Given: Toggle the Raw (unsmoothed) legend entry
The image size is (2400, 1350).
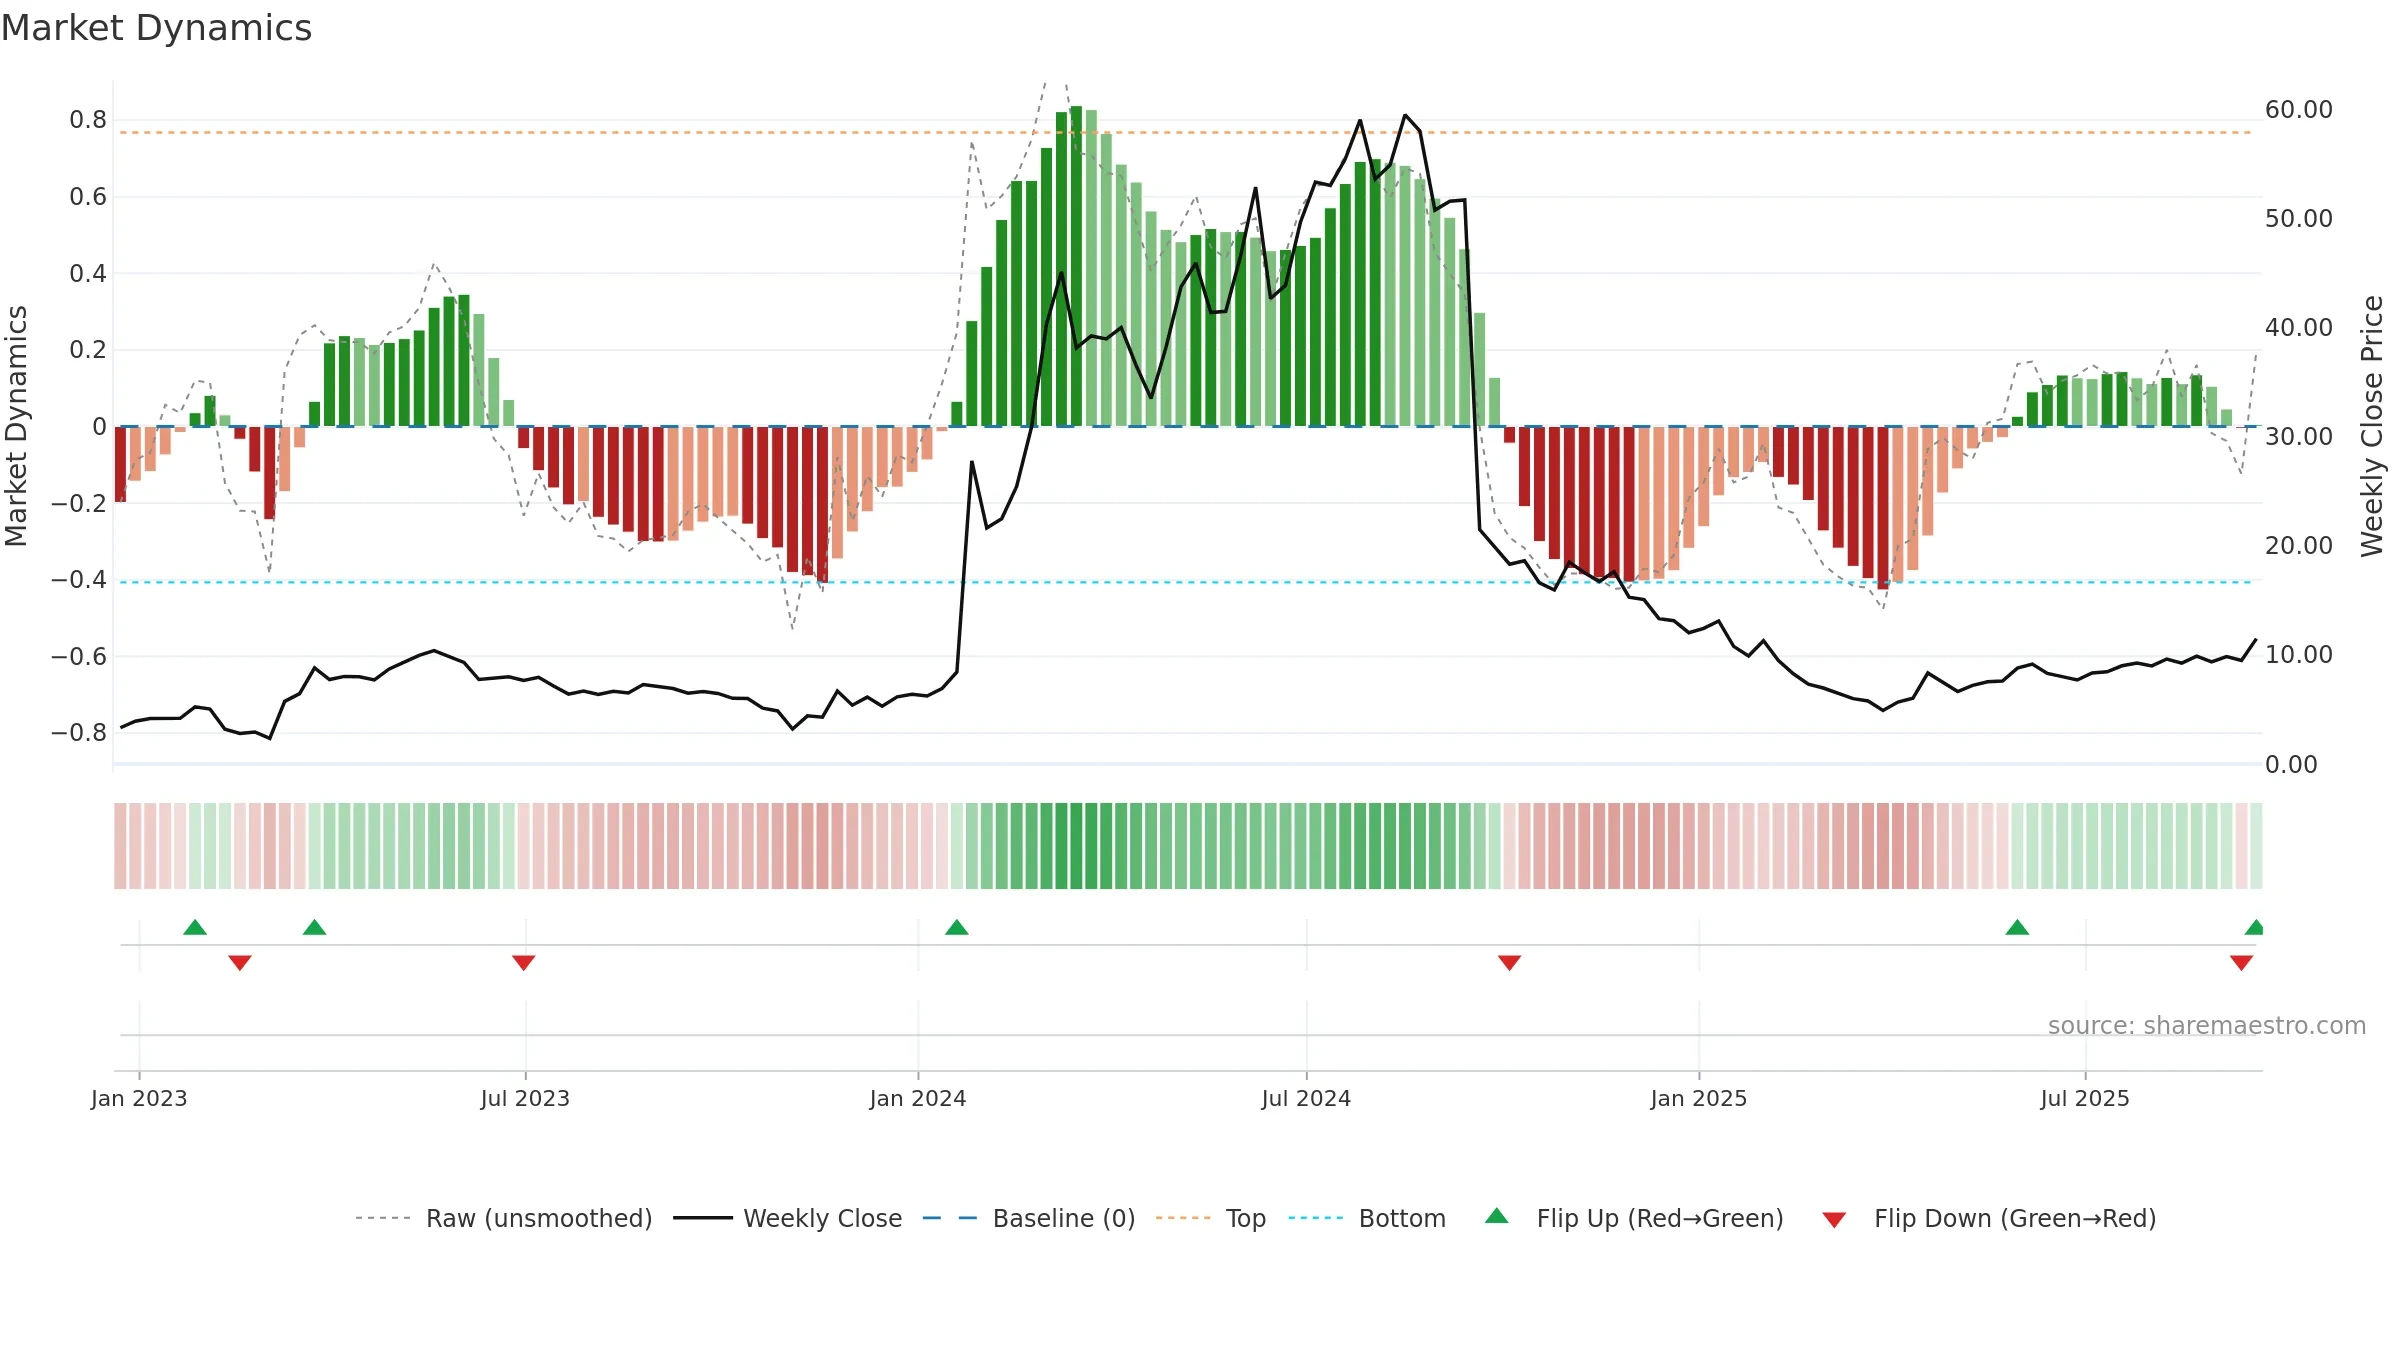Looking at the screenshot, I should click(x=503, y=1218).
